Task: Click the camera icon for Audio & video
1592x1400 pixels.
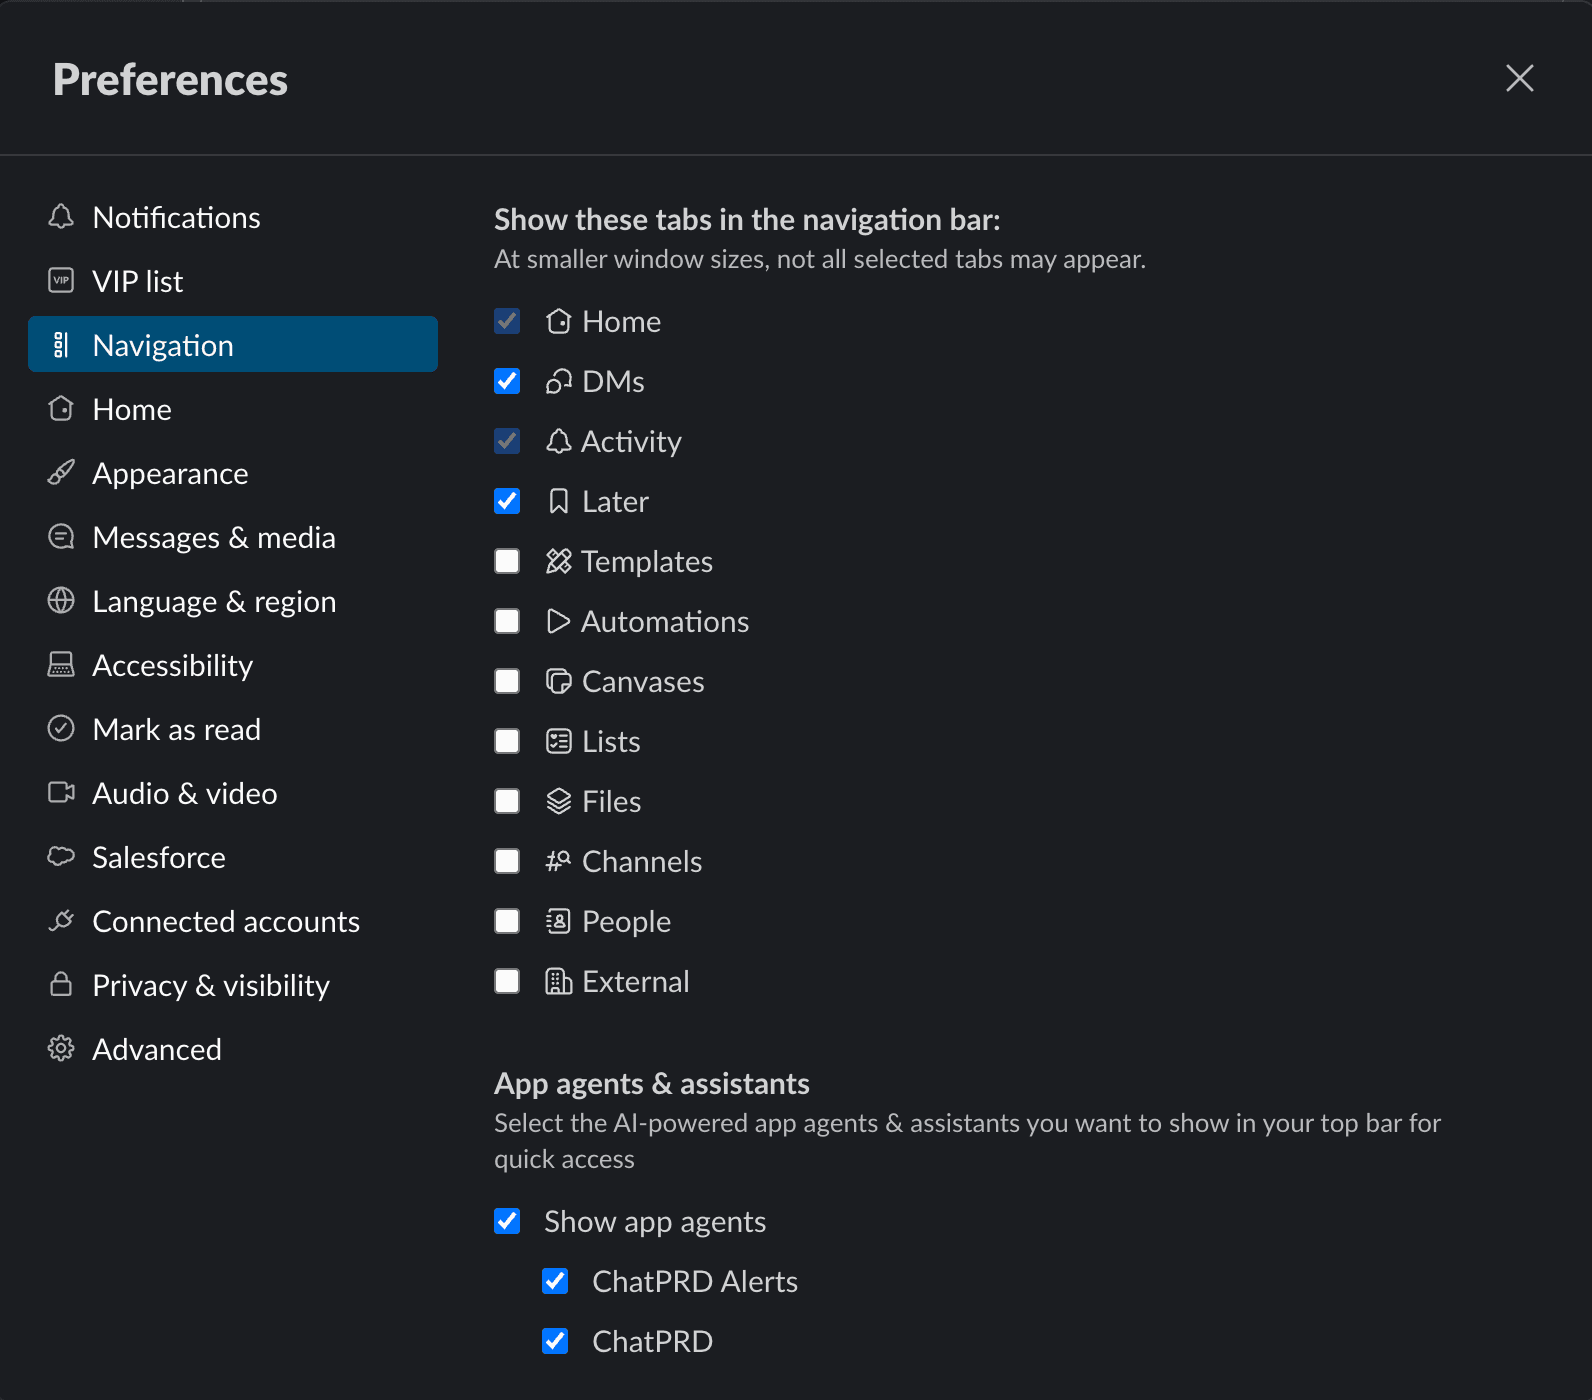Action: tap(61, 793)
